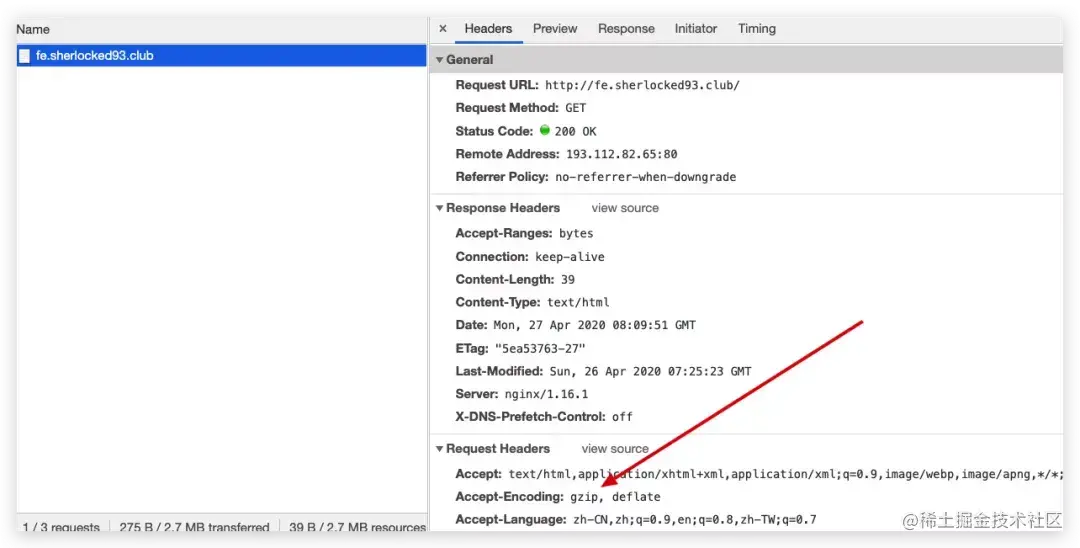1080x548 pixels.
Task: Close the request details pane with the X icon
Action: (x=443, y=29)
